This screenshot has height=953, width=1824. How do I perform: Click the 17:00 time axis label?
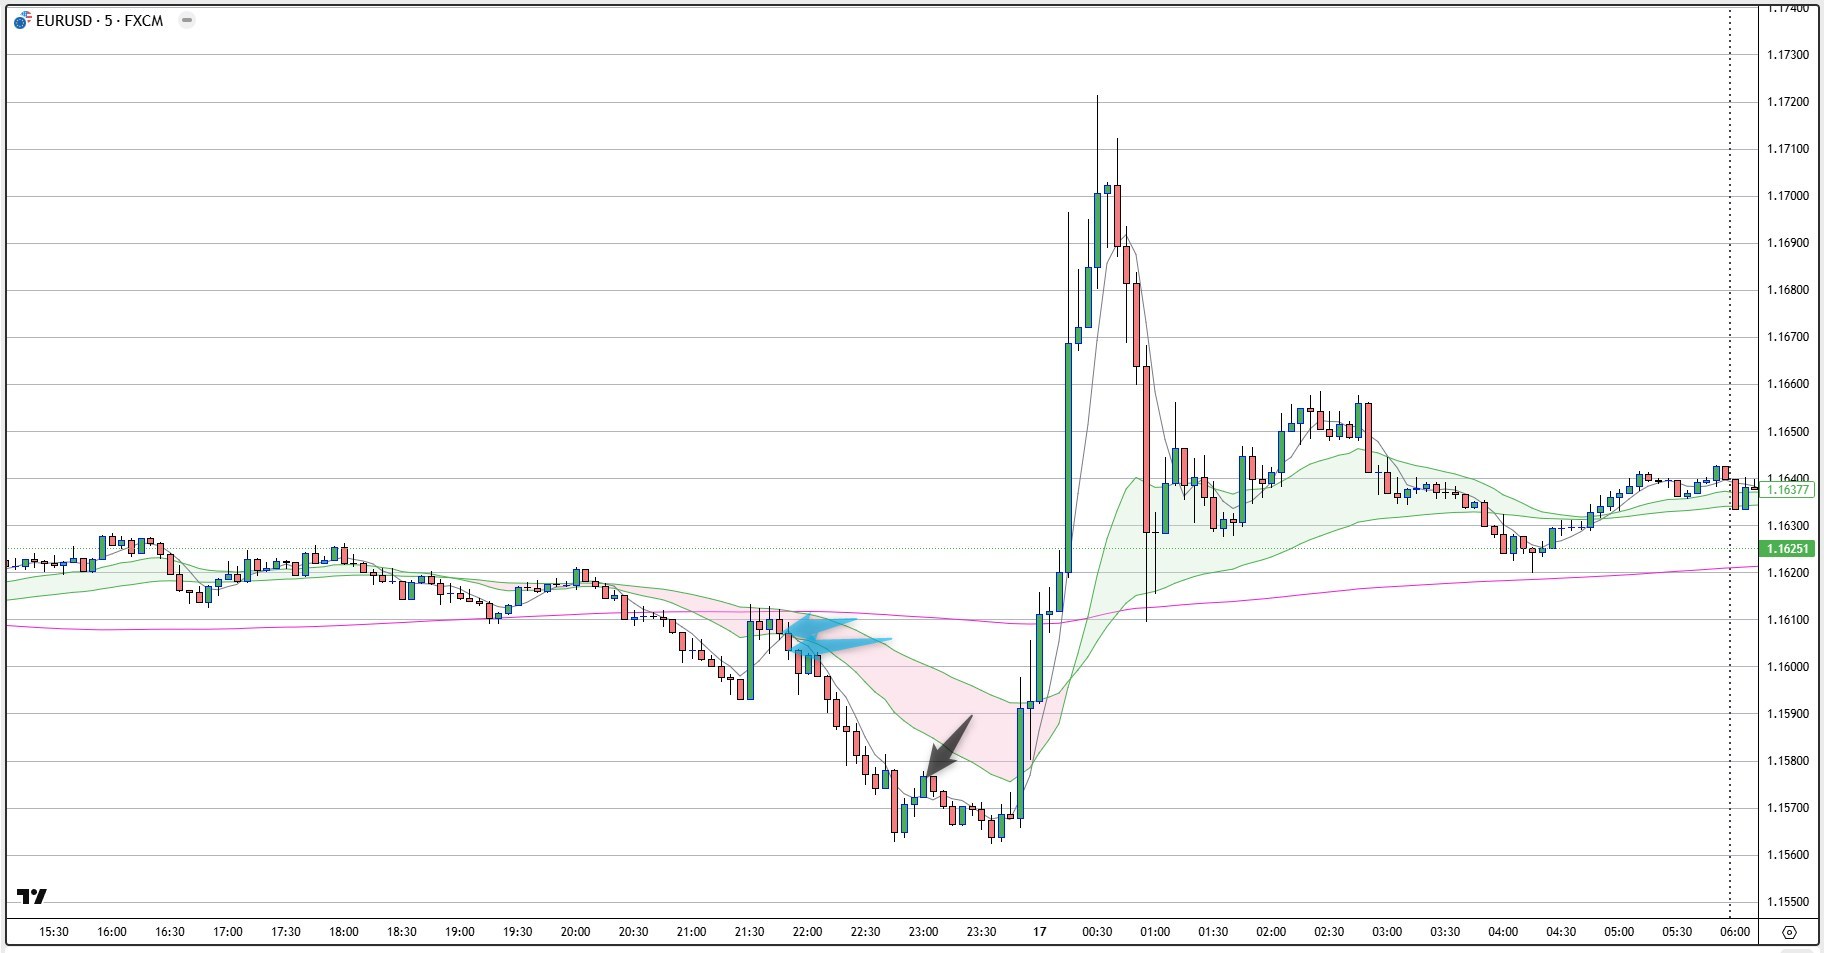coord(228,932)
